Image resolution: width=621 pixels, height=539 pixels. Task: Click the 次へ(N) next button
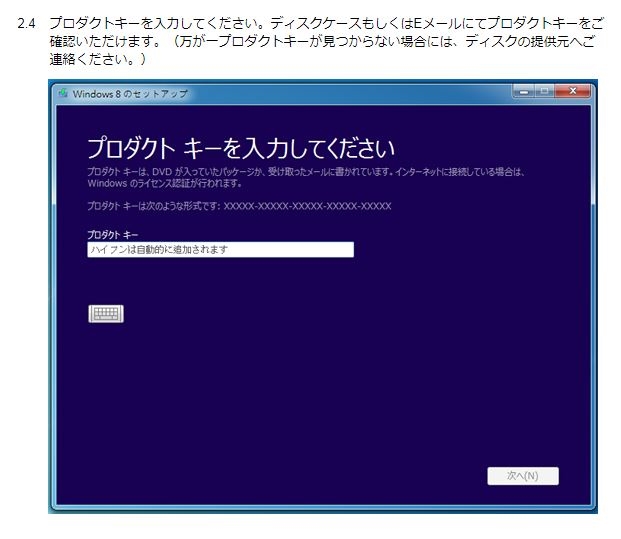click(x=523, y=476)
